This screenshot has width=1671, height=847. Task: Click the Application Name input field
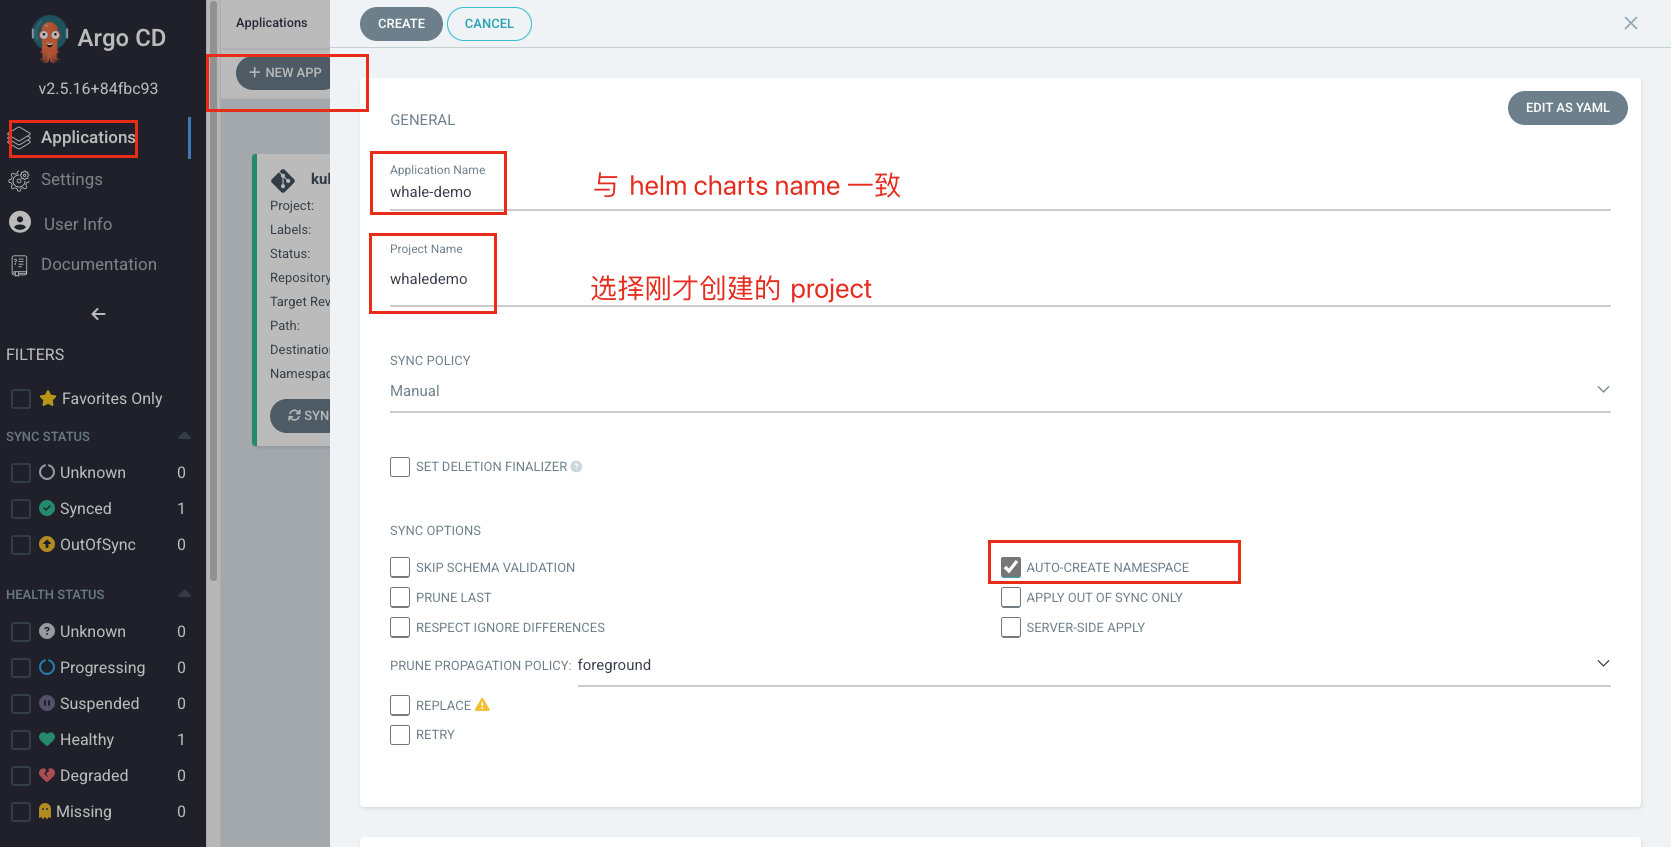pyautogui.click(x=1000, y=192)
